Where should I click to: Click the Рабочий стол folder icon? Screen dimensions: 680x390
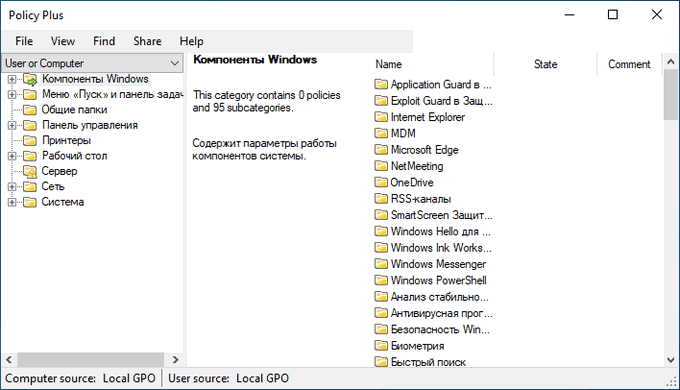(30, 156)
